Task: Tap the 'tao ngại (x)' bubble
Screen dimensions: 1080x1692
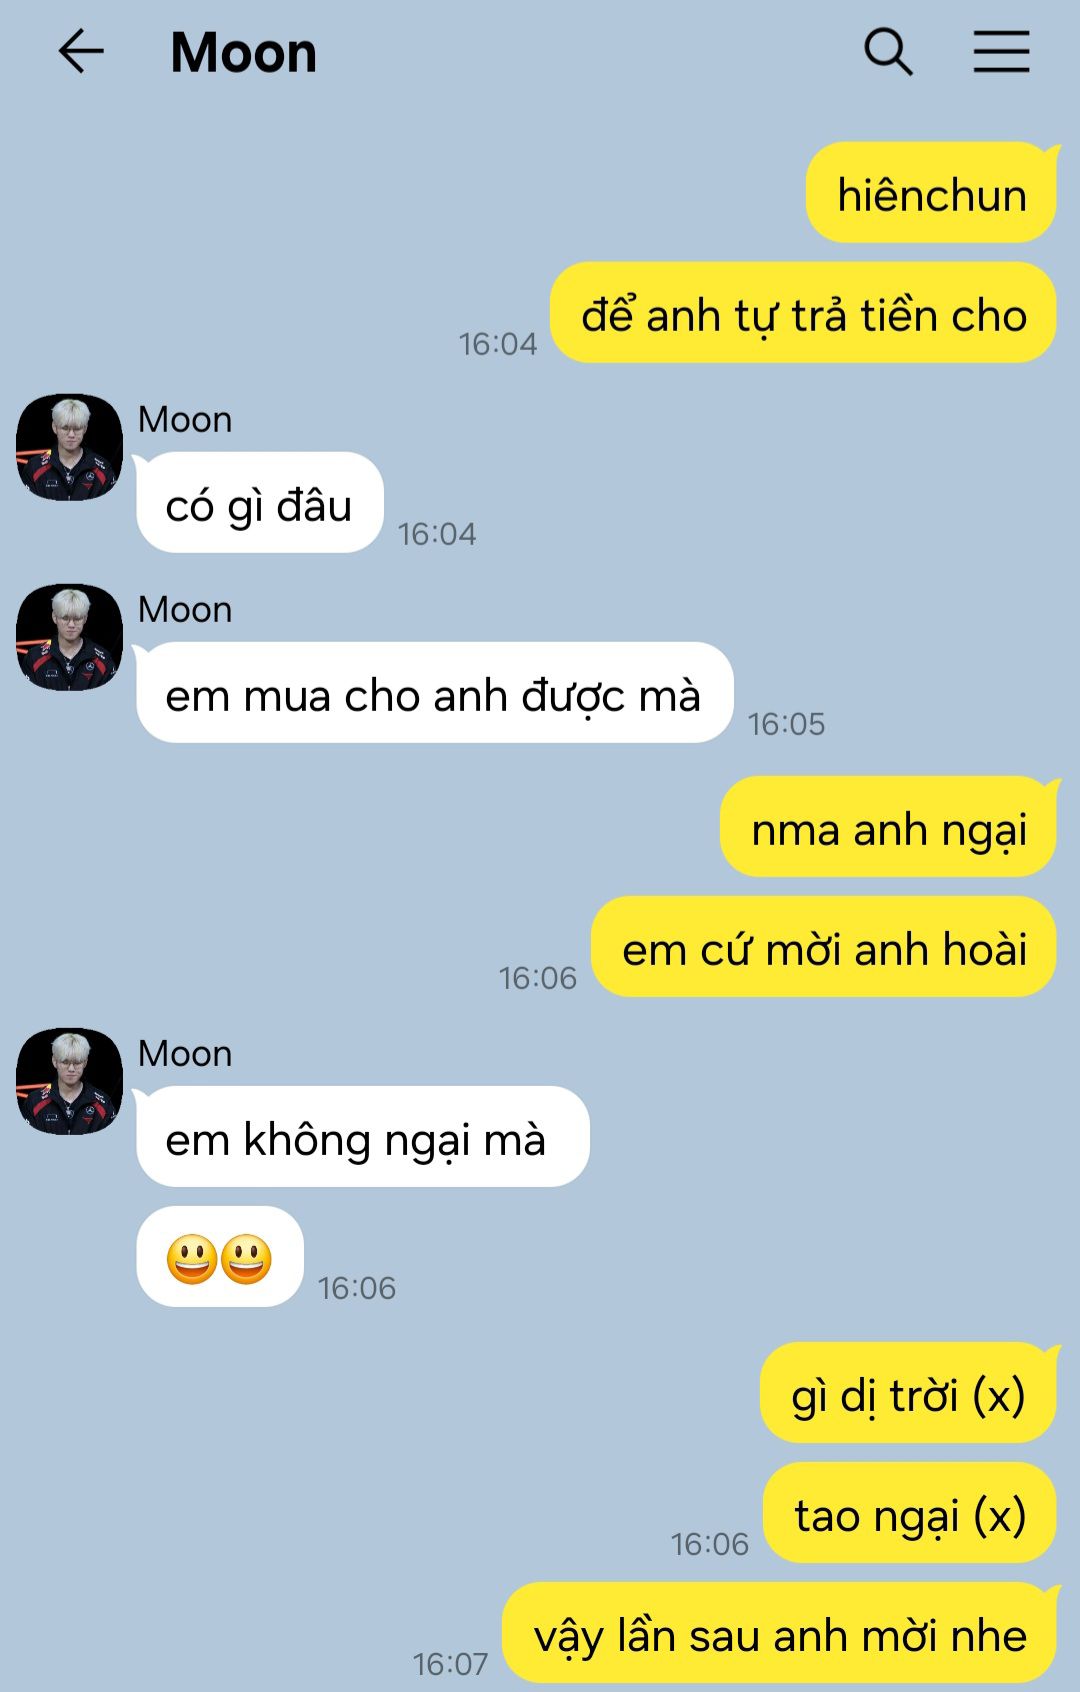Action: click(910, 1513)
